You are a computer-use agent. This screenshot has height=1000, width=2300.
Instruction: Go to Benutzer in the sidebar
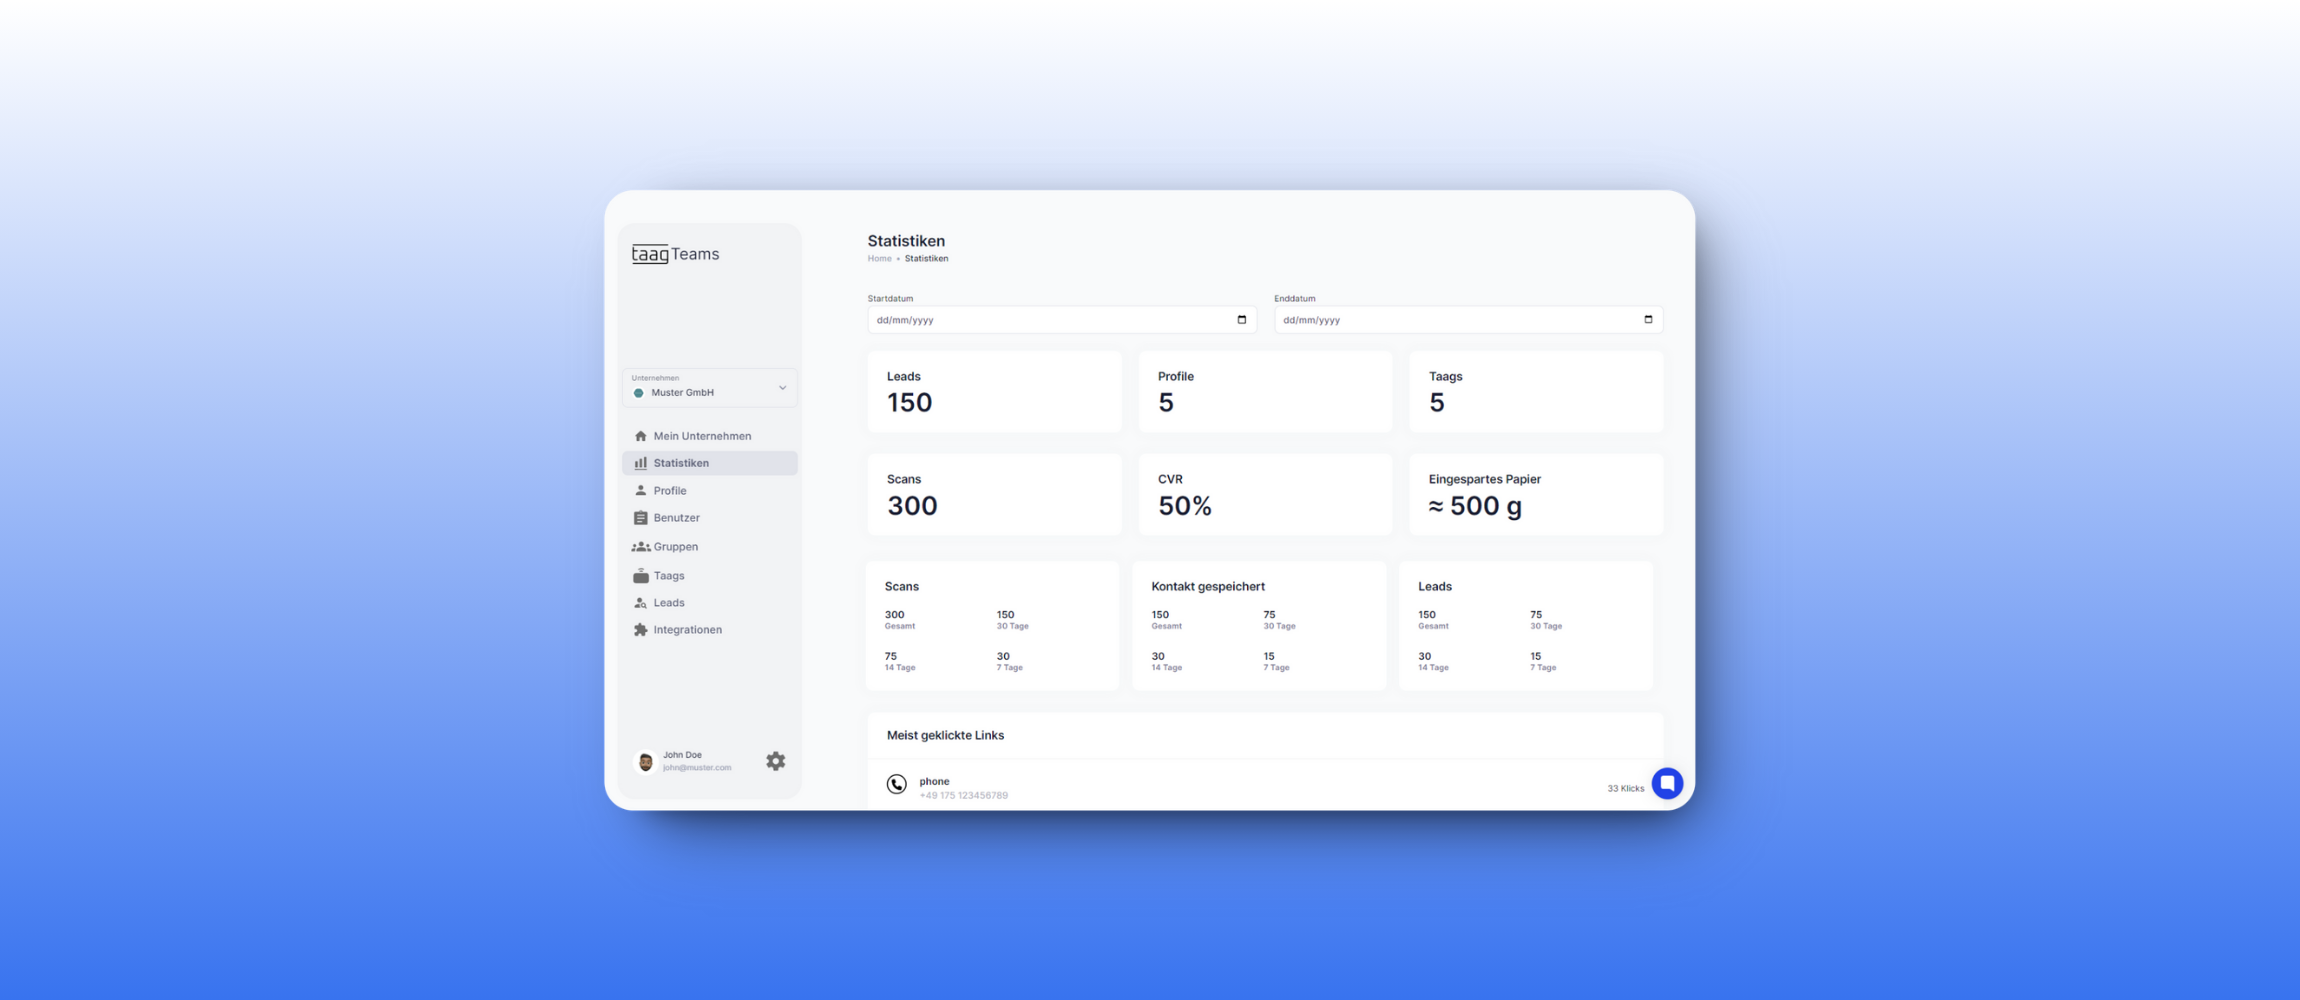point(676,518)
